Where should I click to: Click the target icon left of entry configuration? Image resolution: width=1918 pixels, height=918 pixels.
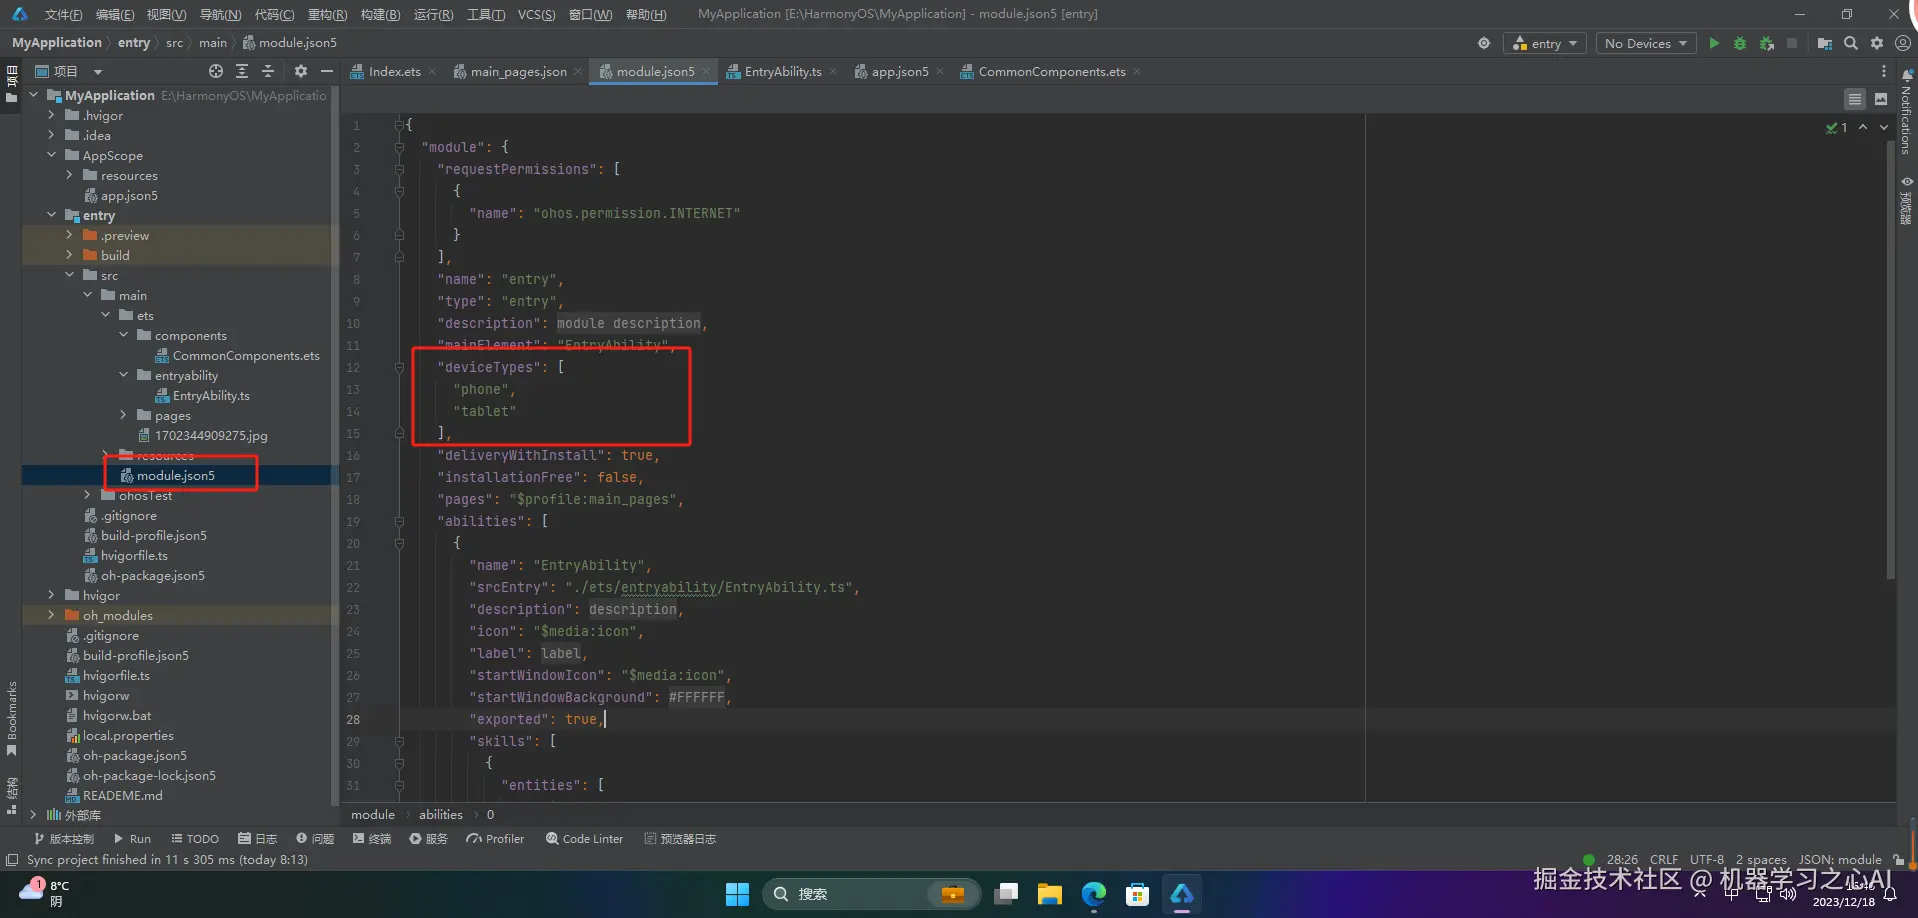pyautogui.click(x=1484, y=43)
